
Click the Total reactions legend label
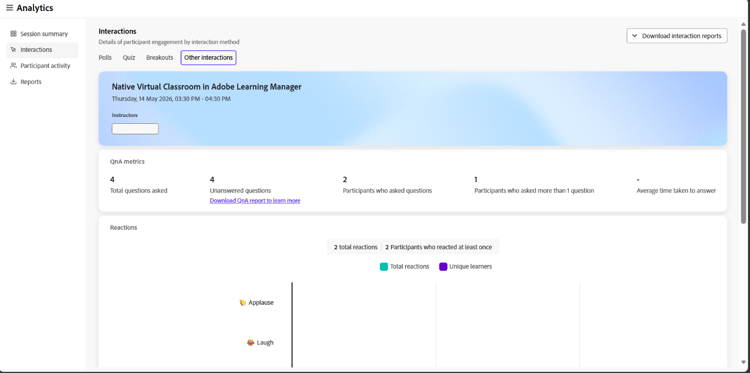pyautogui.click(x=409, y=266)
